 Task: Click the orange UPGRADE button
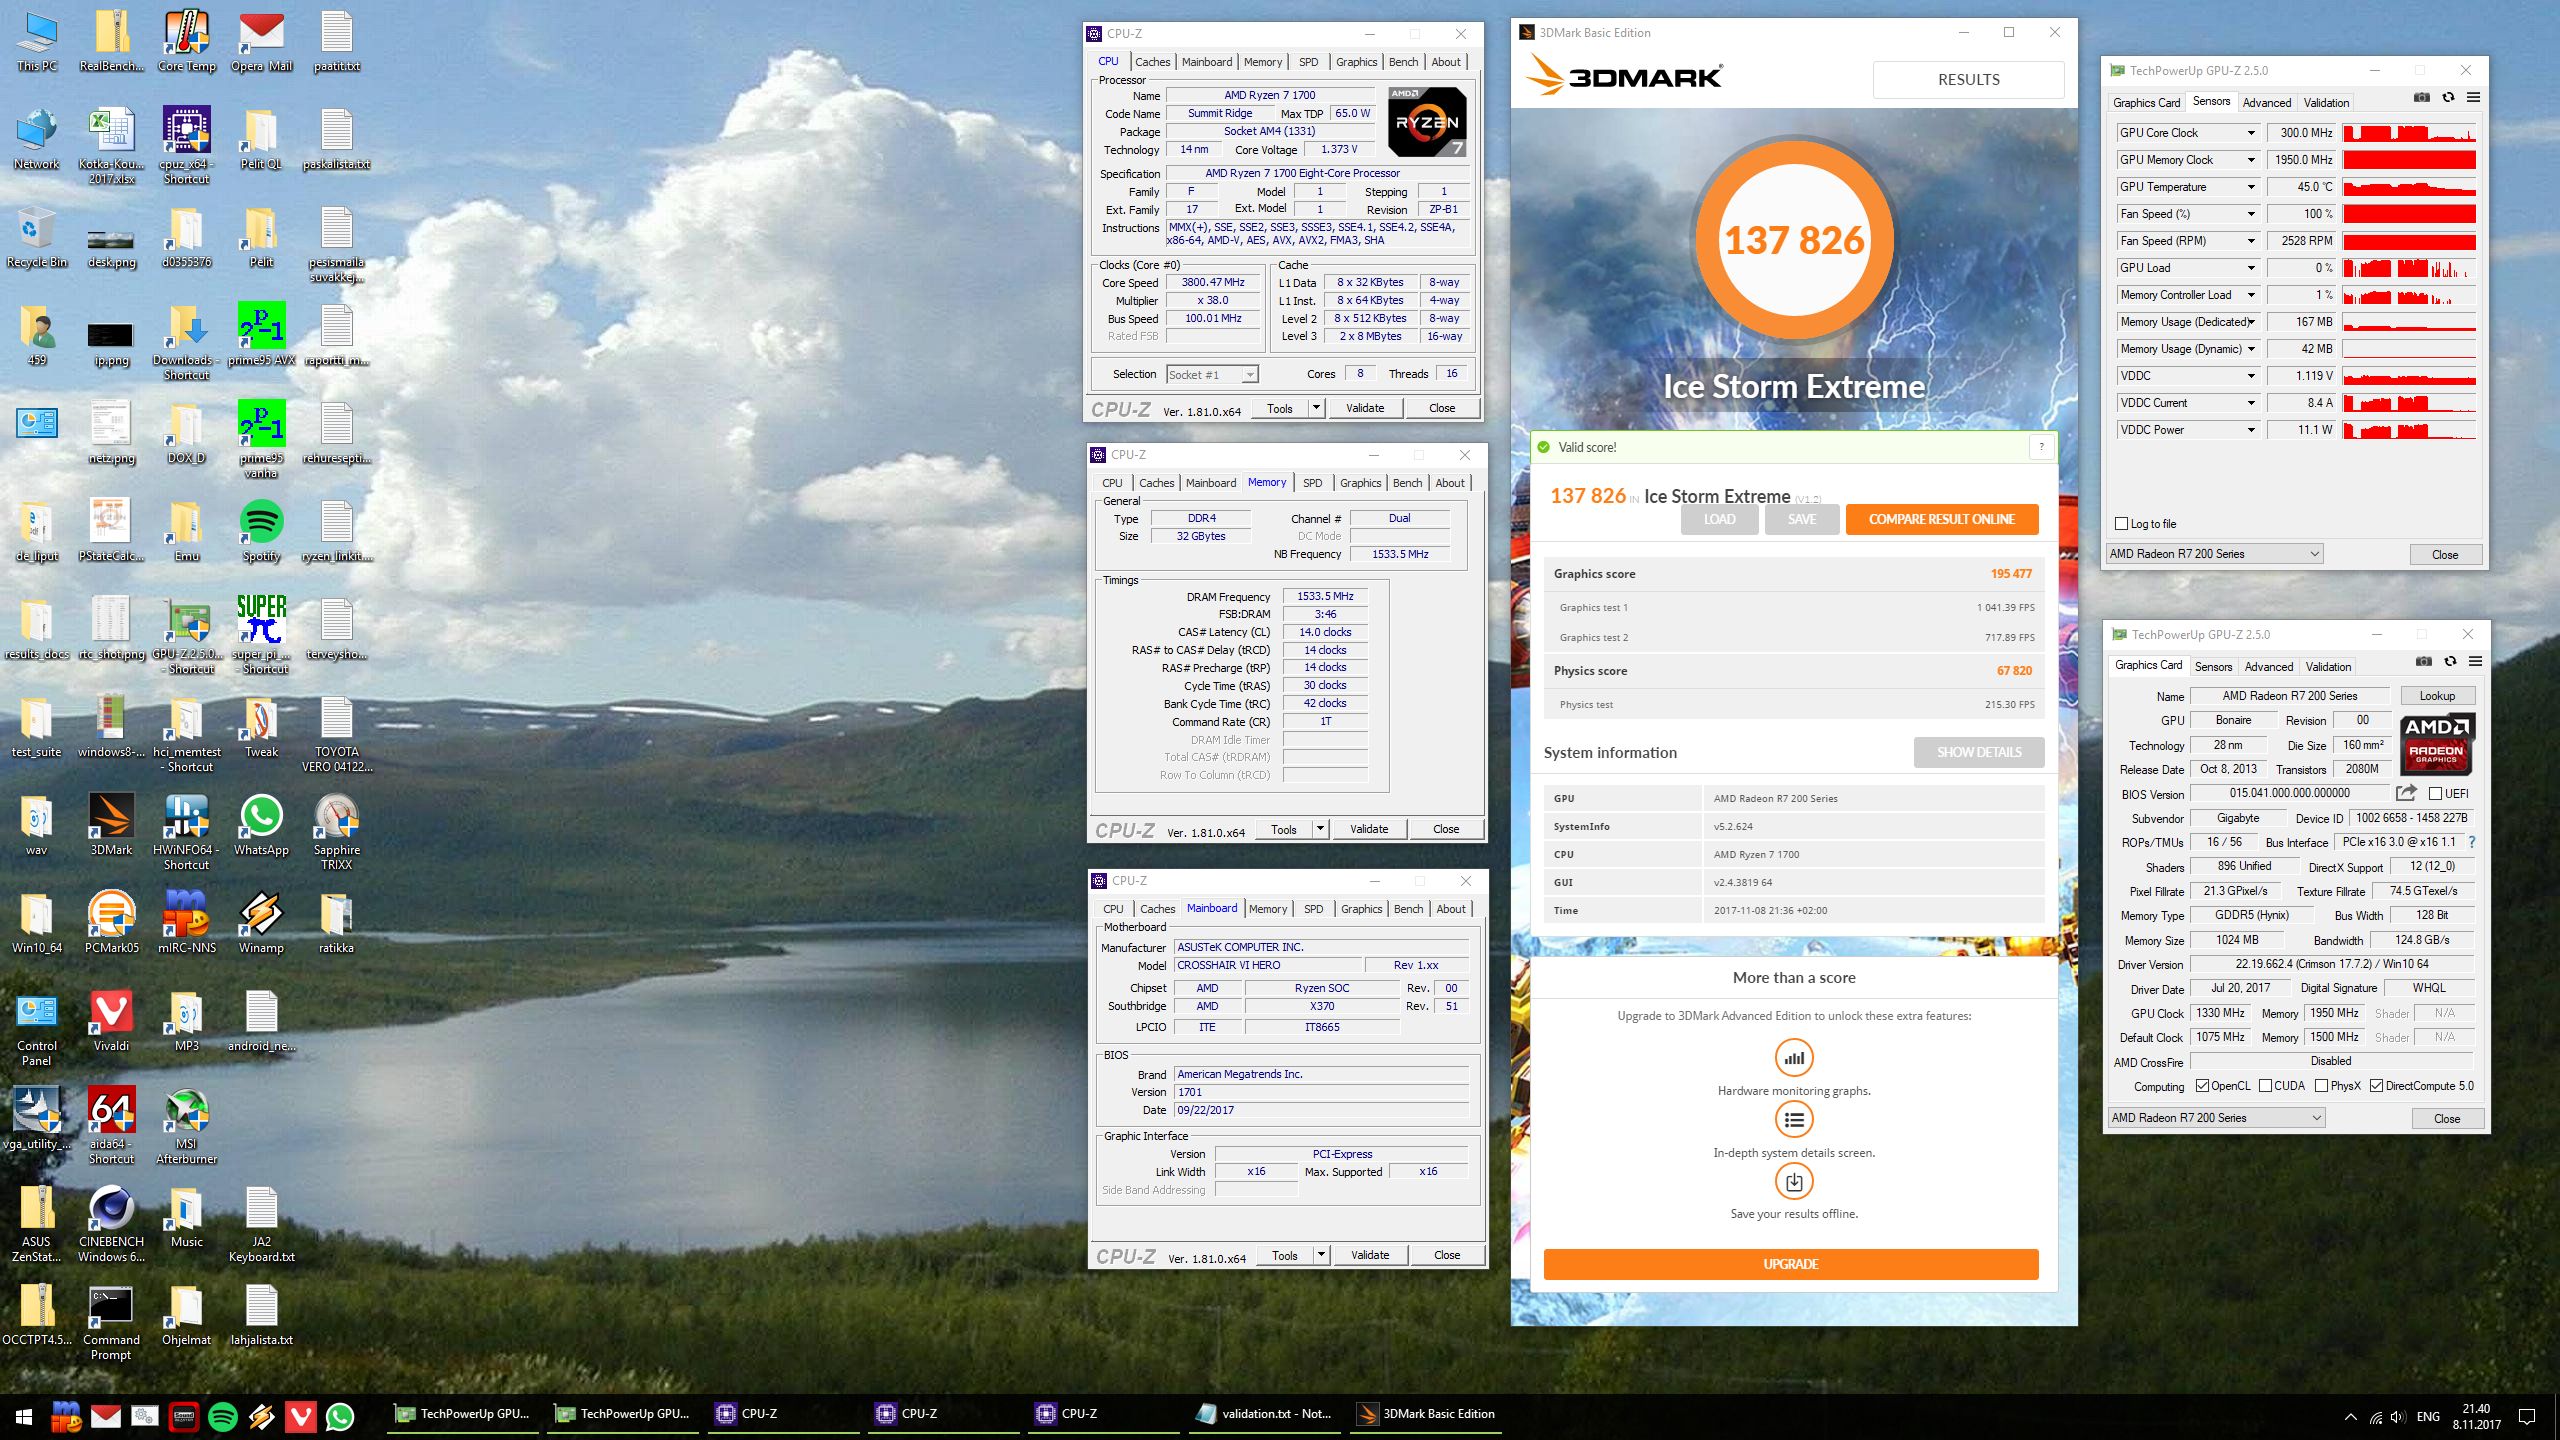[1790, 1264]
